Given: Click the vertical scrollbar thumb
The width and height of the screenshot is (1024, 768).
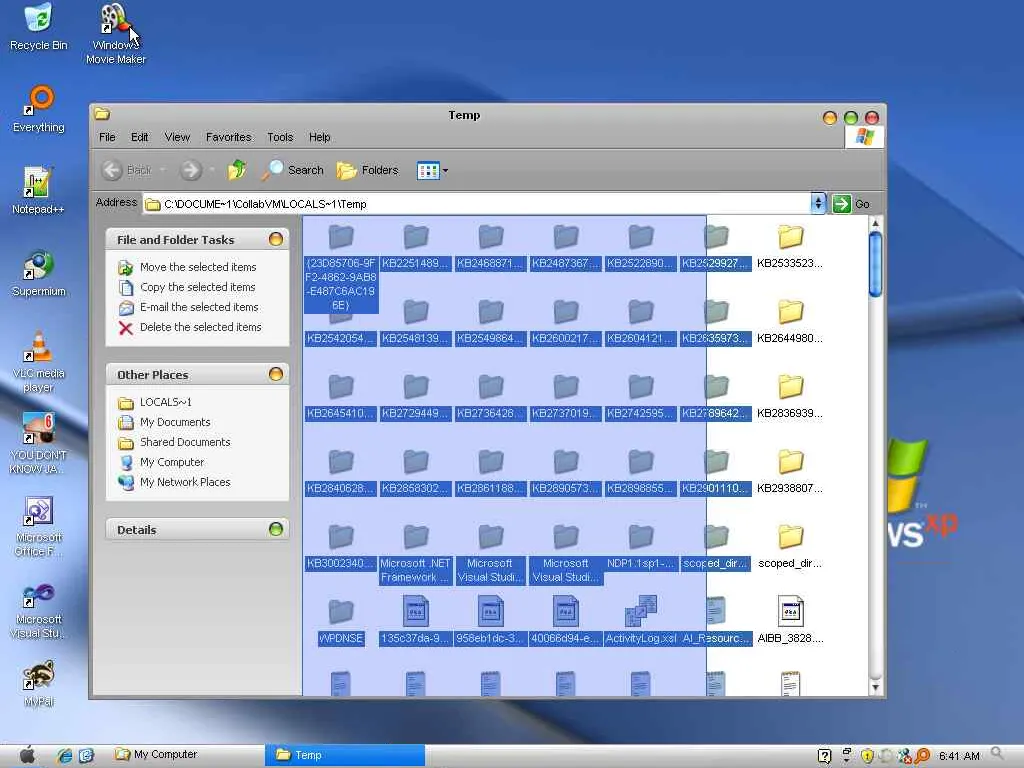Looking at the screenshot, I should point(876,265).
